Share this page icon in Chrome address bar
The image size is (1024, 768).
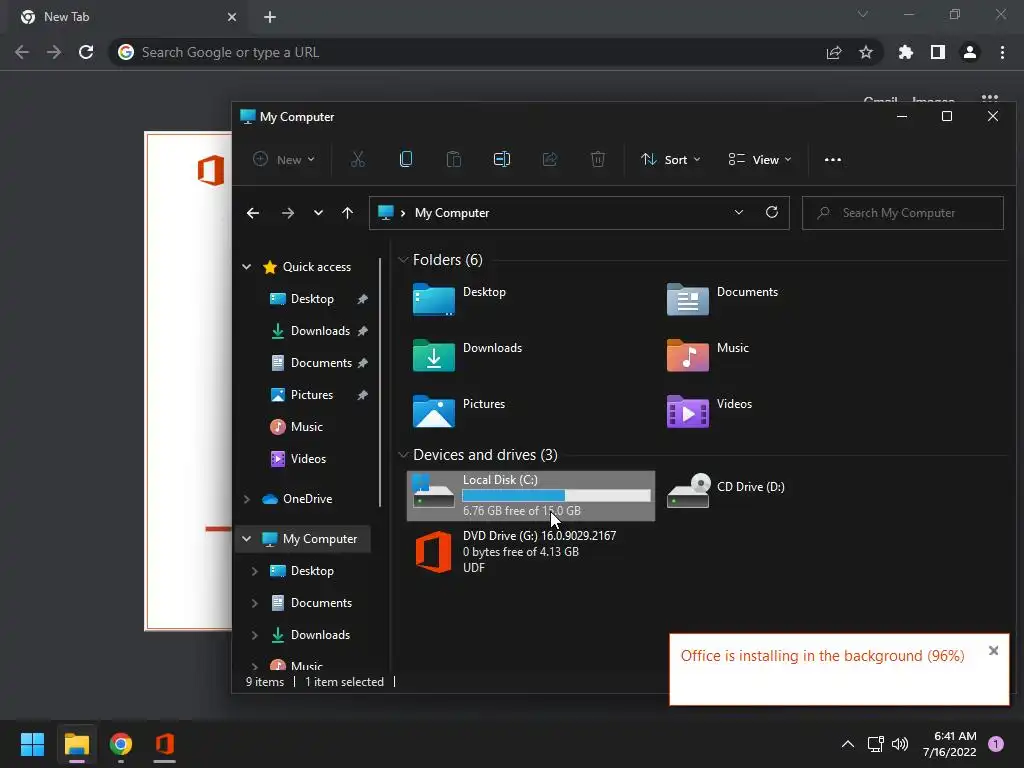(x=833, y=52)
